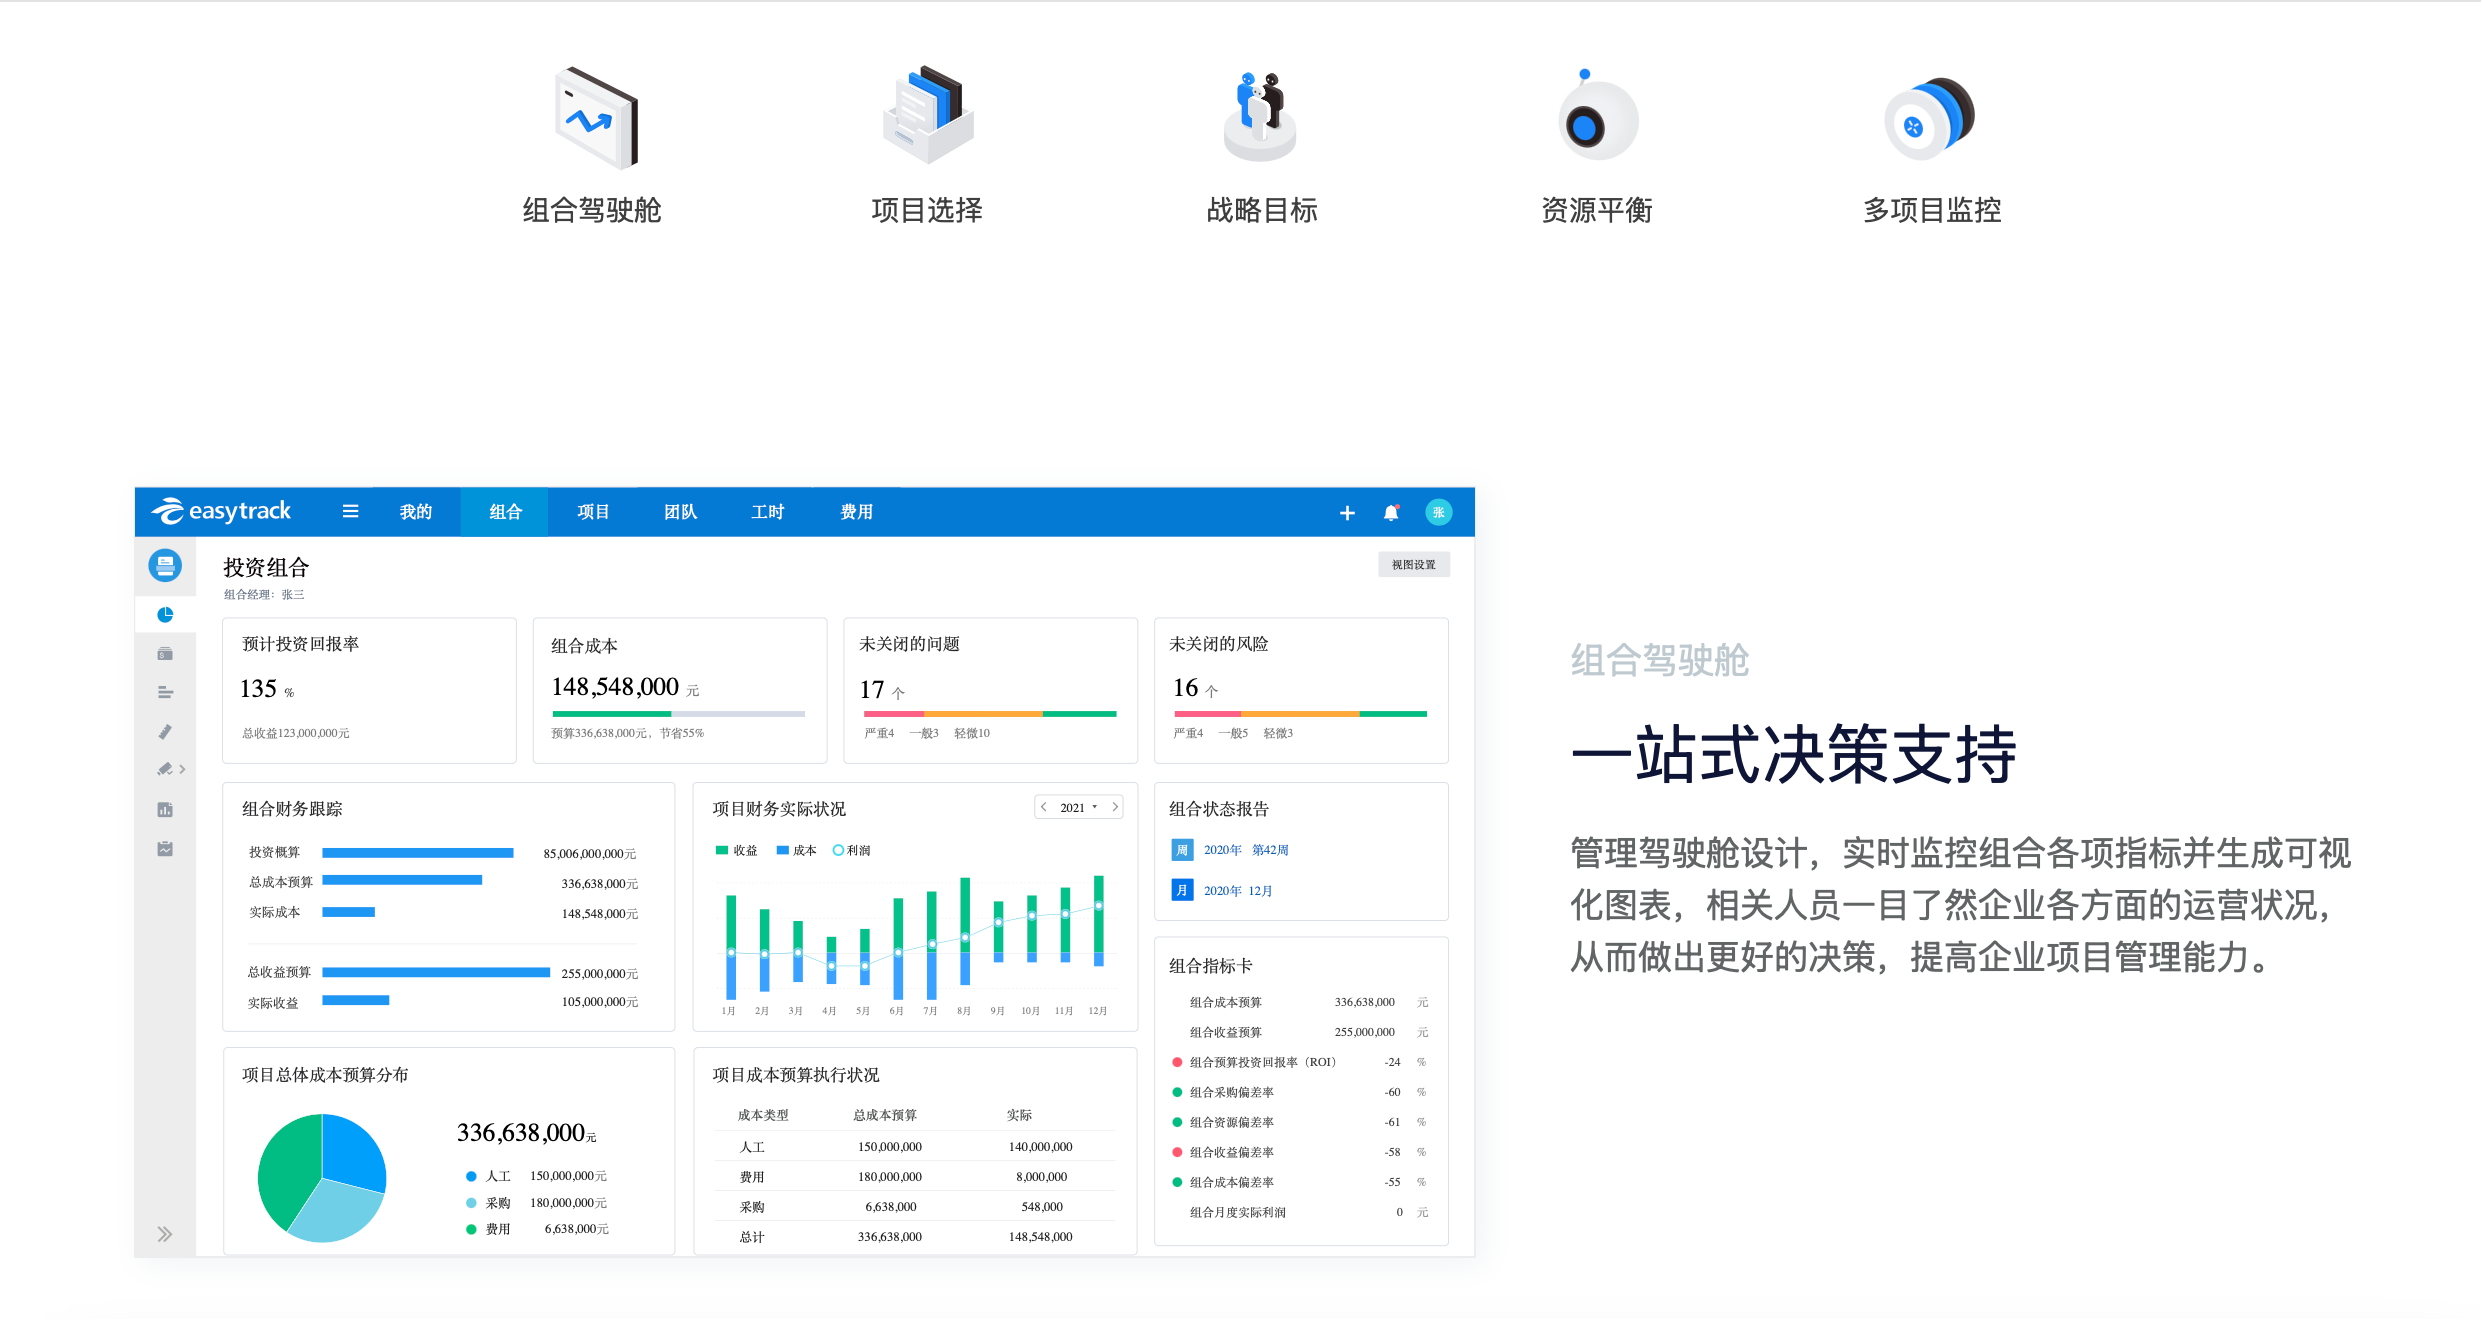Open the notification bell
Screen dimensions: 2482x1320
(1390, 513)
